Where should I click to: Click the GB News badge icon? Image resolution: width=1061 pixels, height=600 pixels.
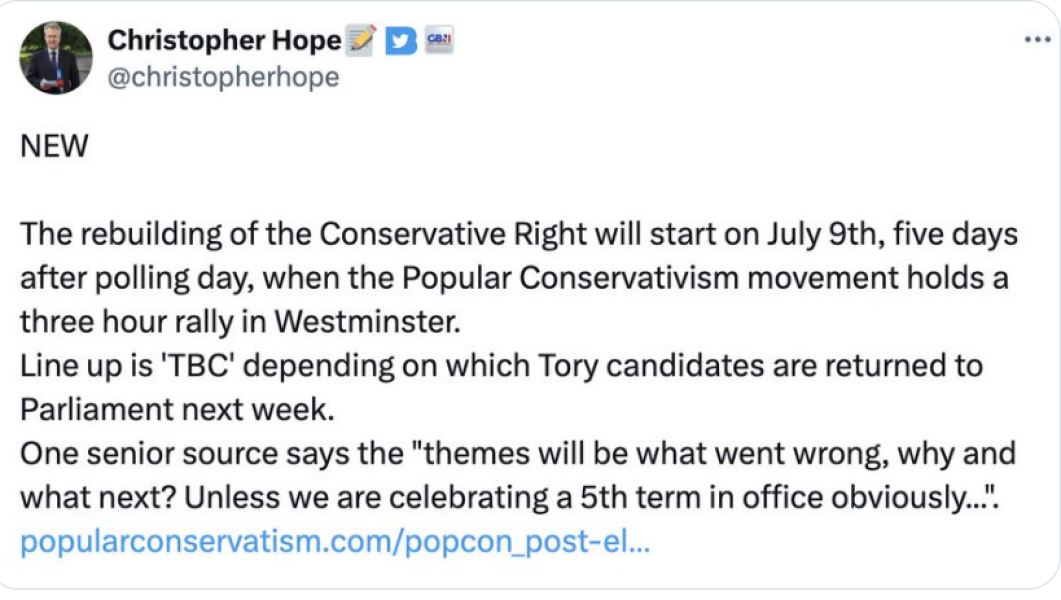(x=439, y=41)
